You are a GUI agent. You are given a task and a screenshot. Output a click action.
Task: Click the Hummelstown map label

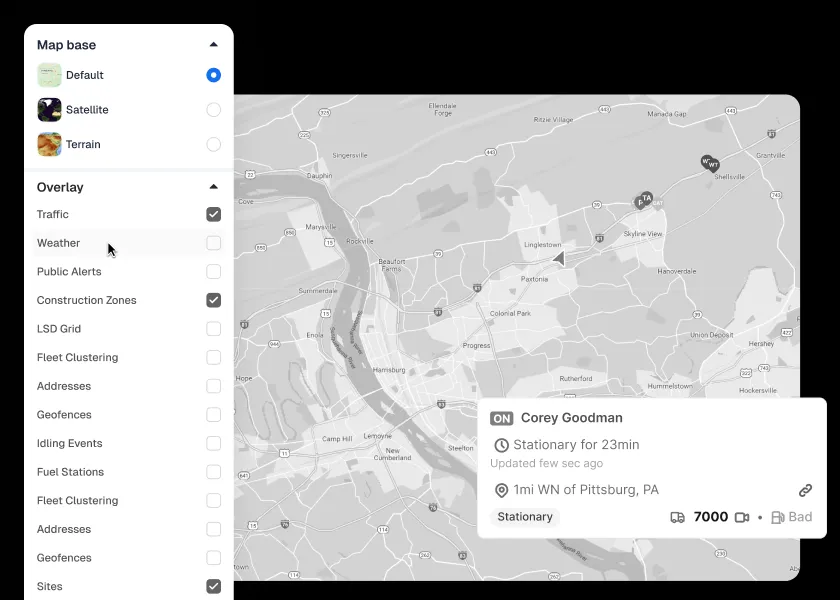coord(670,386)
